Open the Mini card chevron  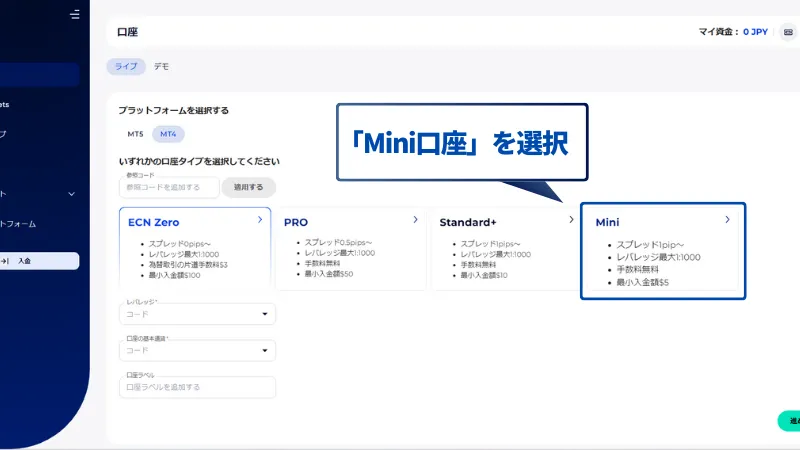[728, 219]
